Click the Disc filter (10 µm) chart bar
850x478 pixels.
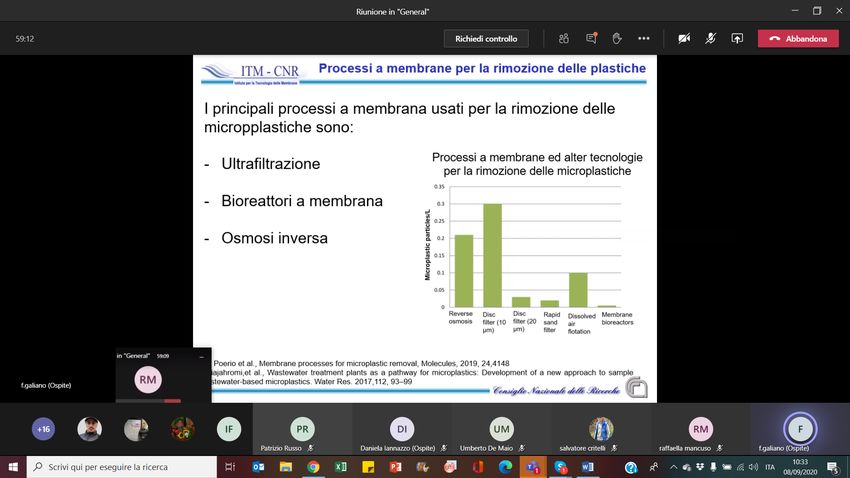(x=492, y=255)
